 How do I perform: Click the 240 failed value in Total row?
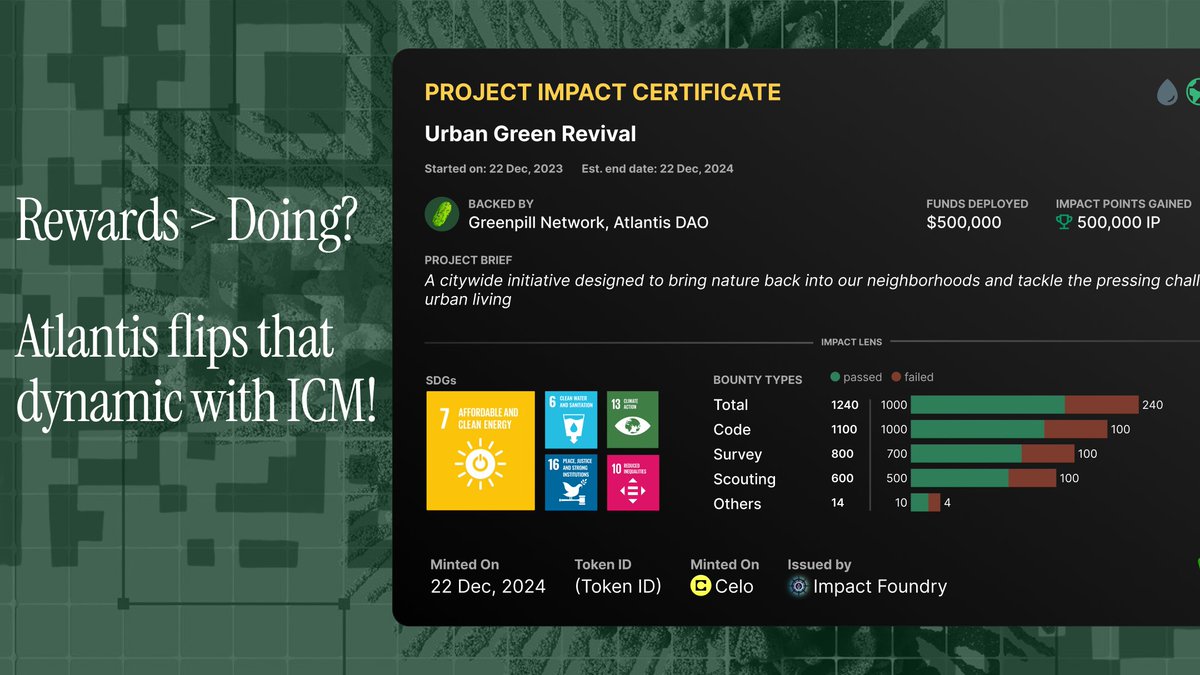(x=1152, y=405)
